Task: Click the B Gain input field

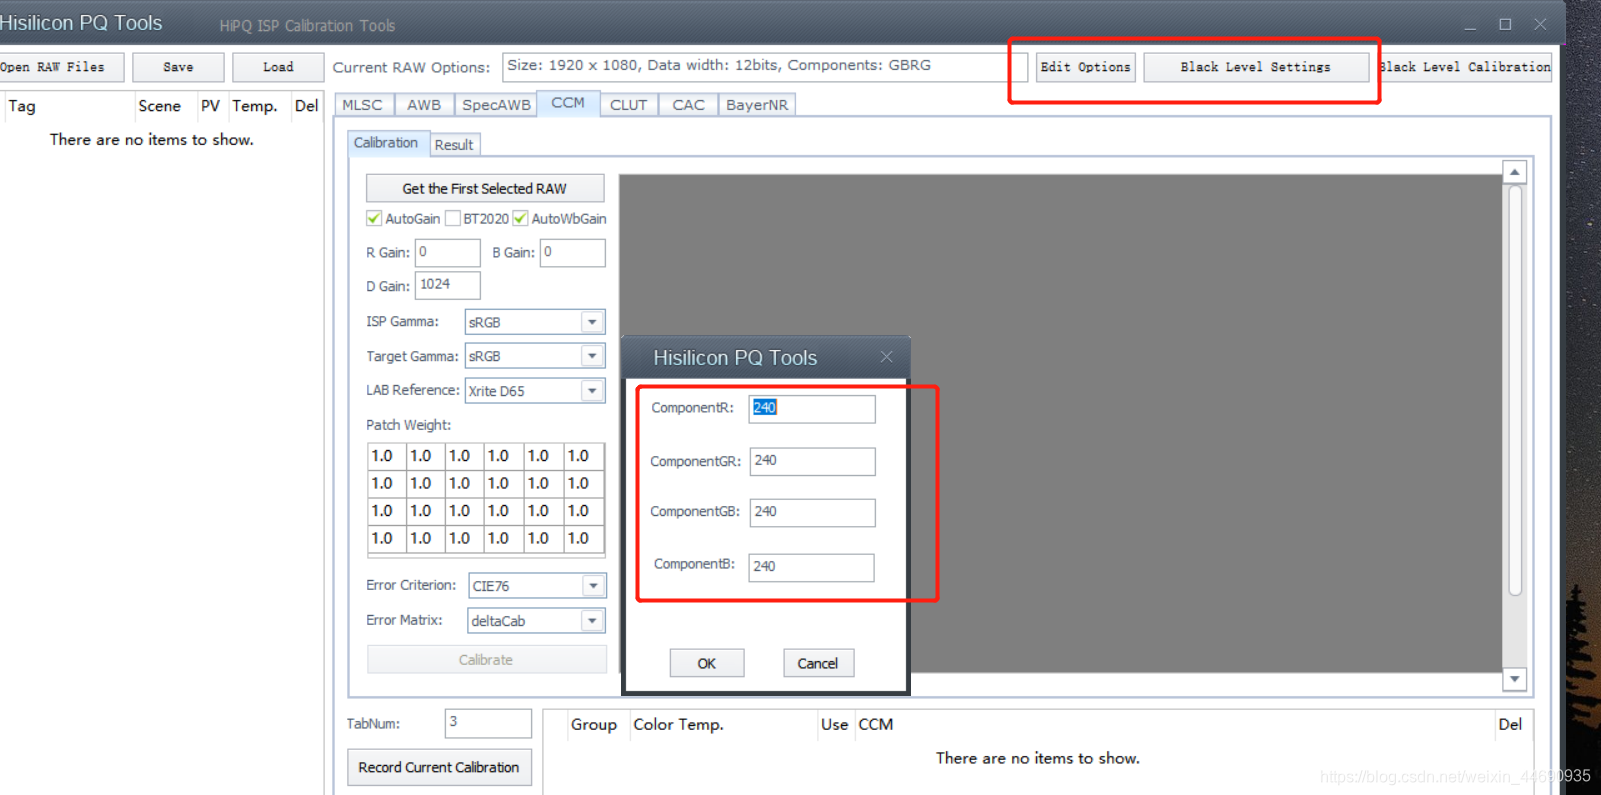Action: pyautogui.click(x=573, y=252)
